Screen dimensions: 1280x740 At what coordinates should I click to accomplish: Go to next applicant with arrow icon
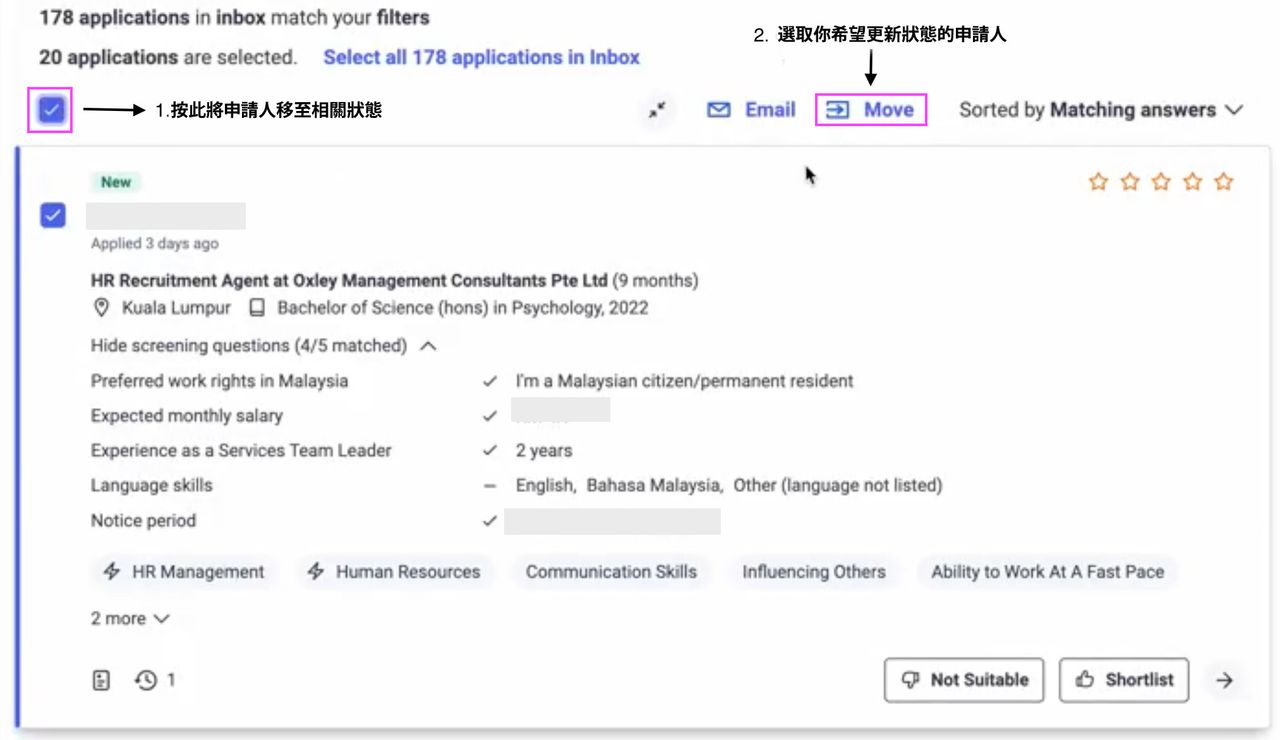point(1224,680)
